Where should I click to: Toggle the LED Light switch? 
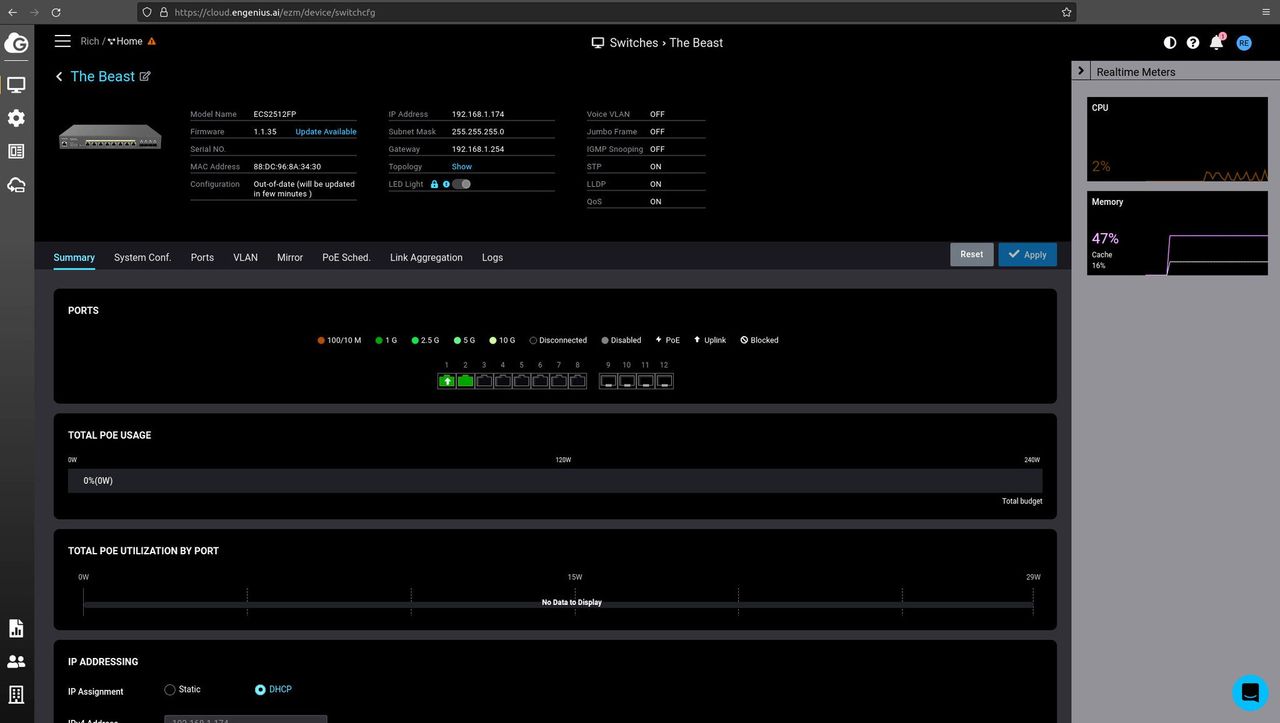pyautogui.click(x=462, y=184)
